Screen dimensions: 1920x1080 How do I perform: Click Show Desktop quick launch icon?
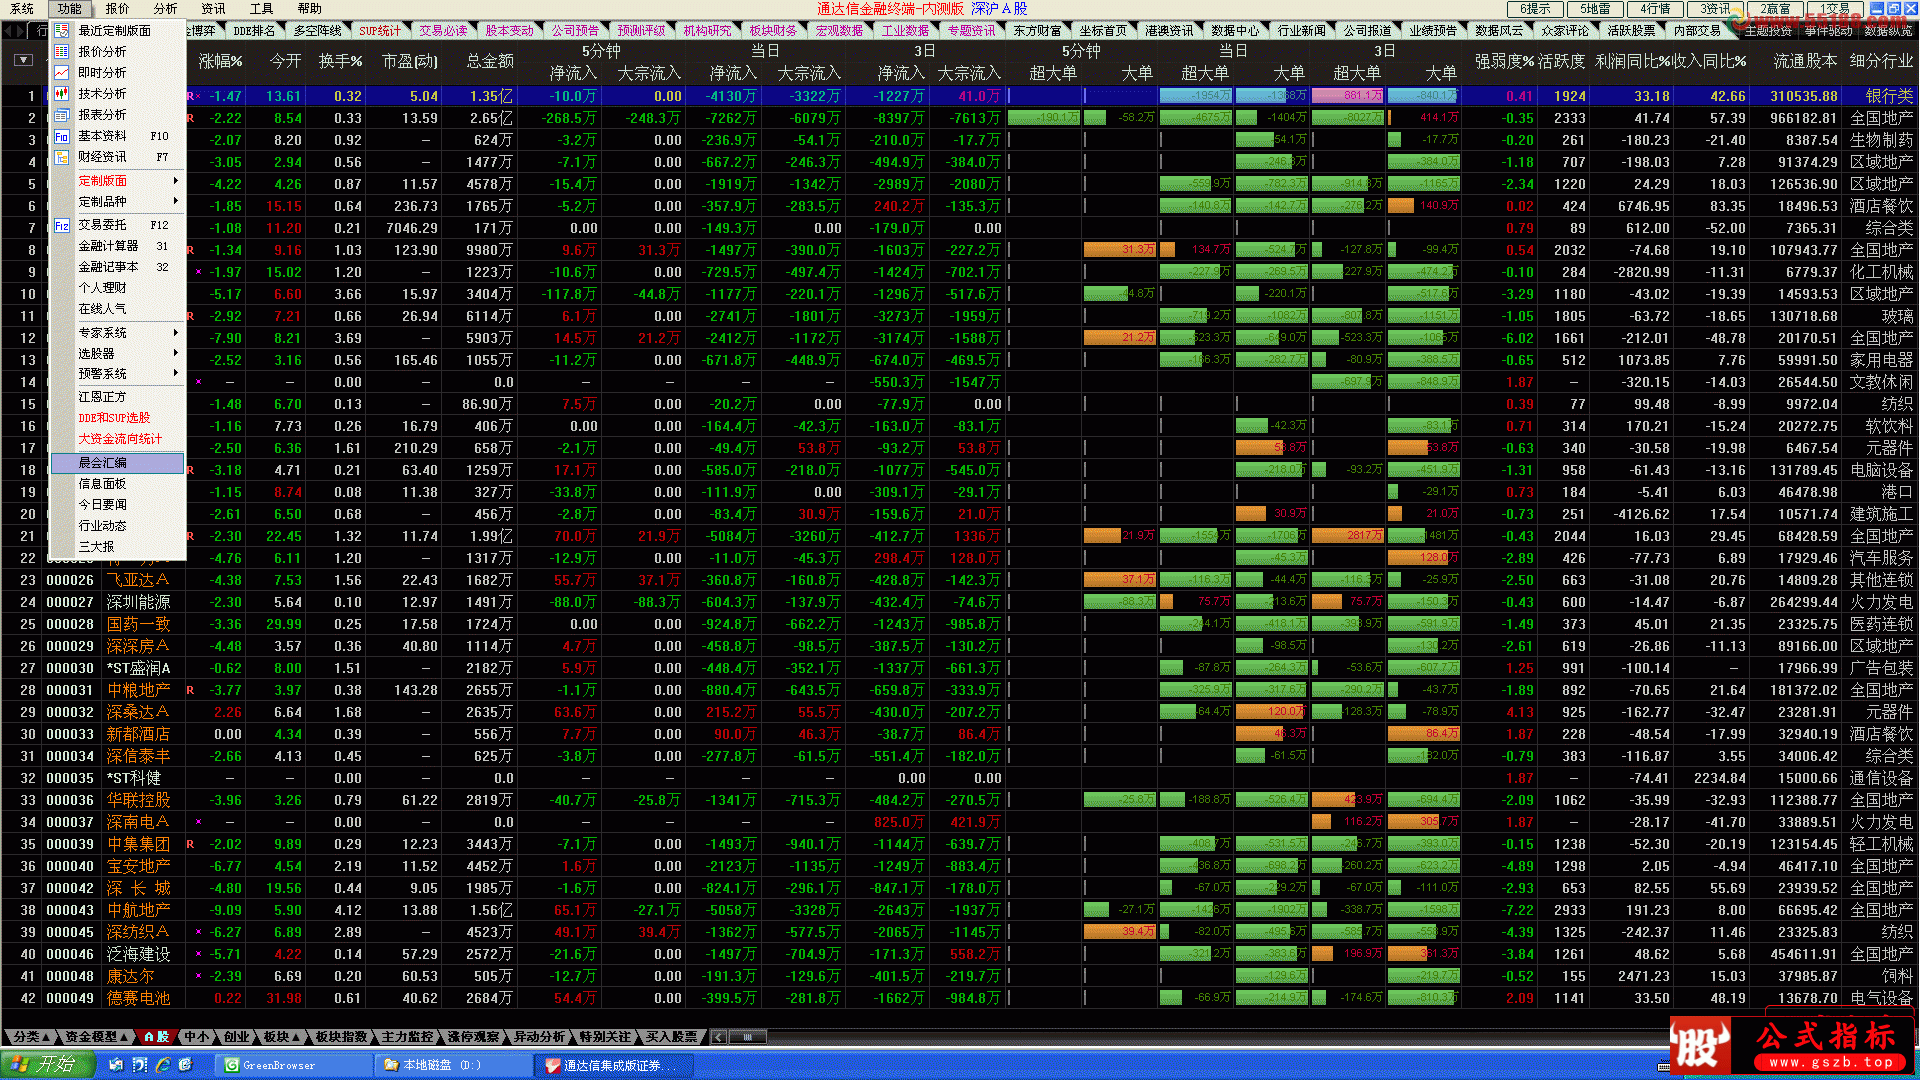(x=117, y=1065)
